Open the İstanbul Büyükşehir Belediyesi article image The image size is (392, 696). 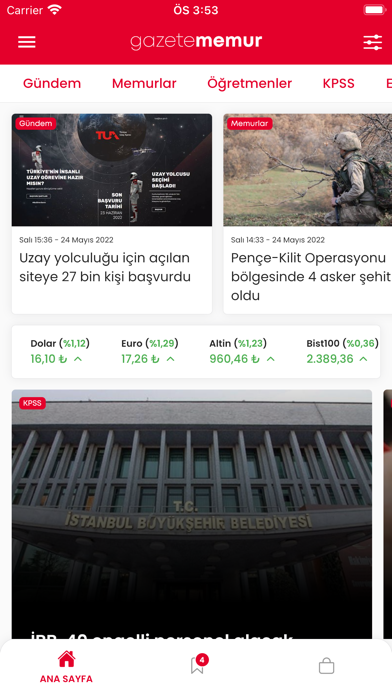coord(192,514)
